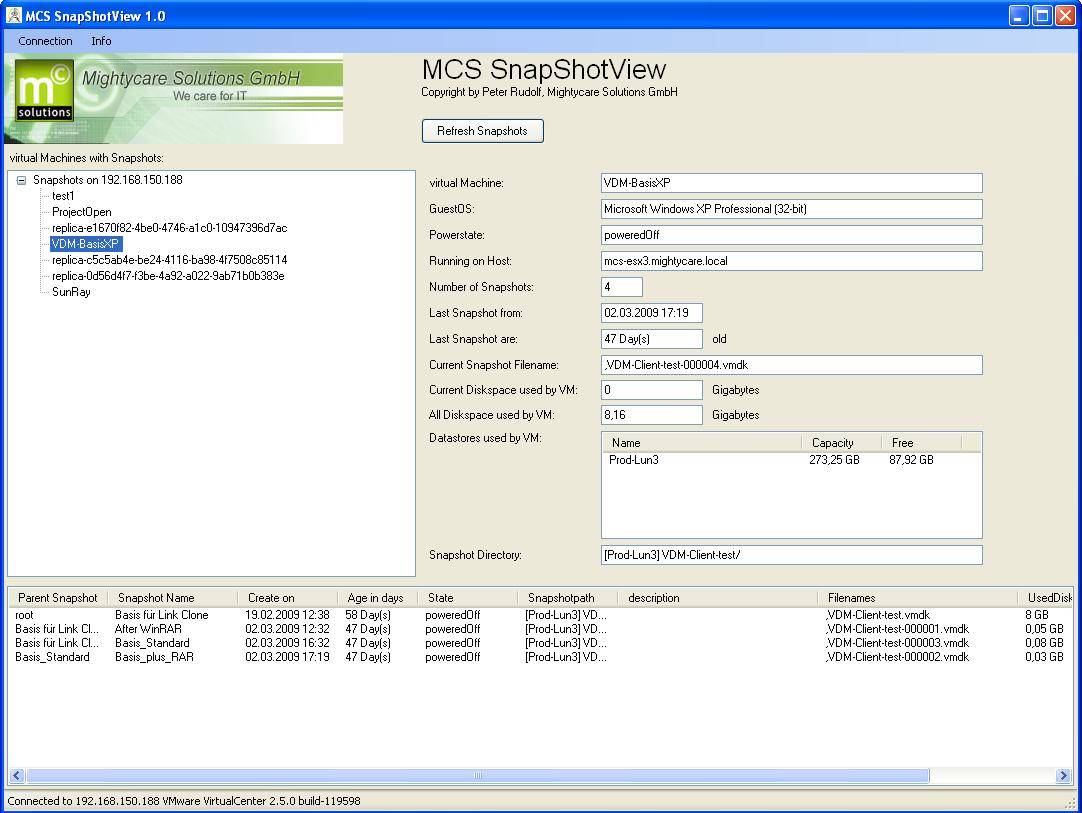Minimize the MCS SnapShotView window
1082x813 pixels.
(1019, 16)
